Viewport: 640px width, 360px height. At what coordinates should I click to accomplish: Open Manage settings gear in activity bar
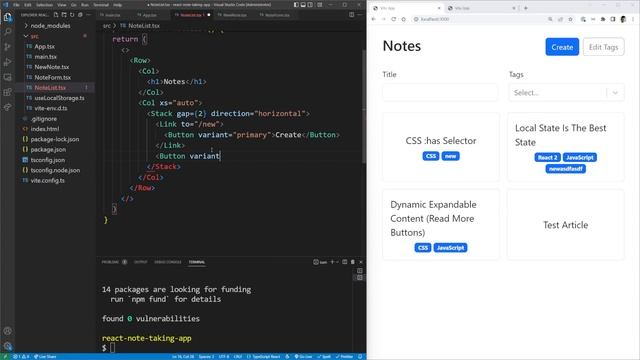click(x=7, y=346)
